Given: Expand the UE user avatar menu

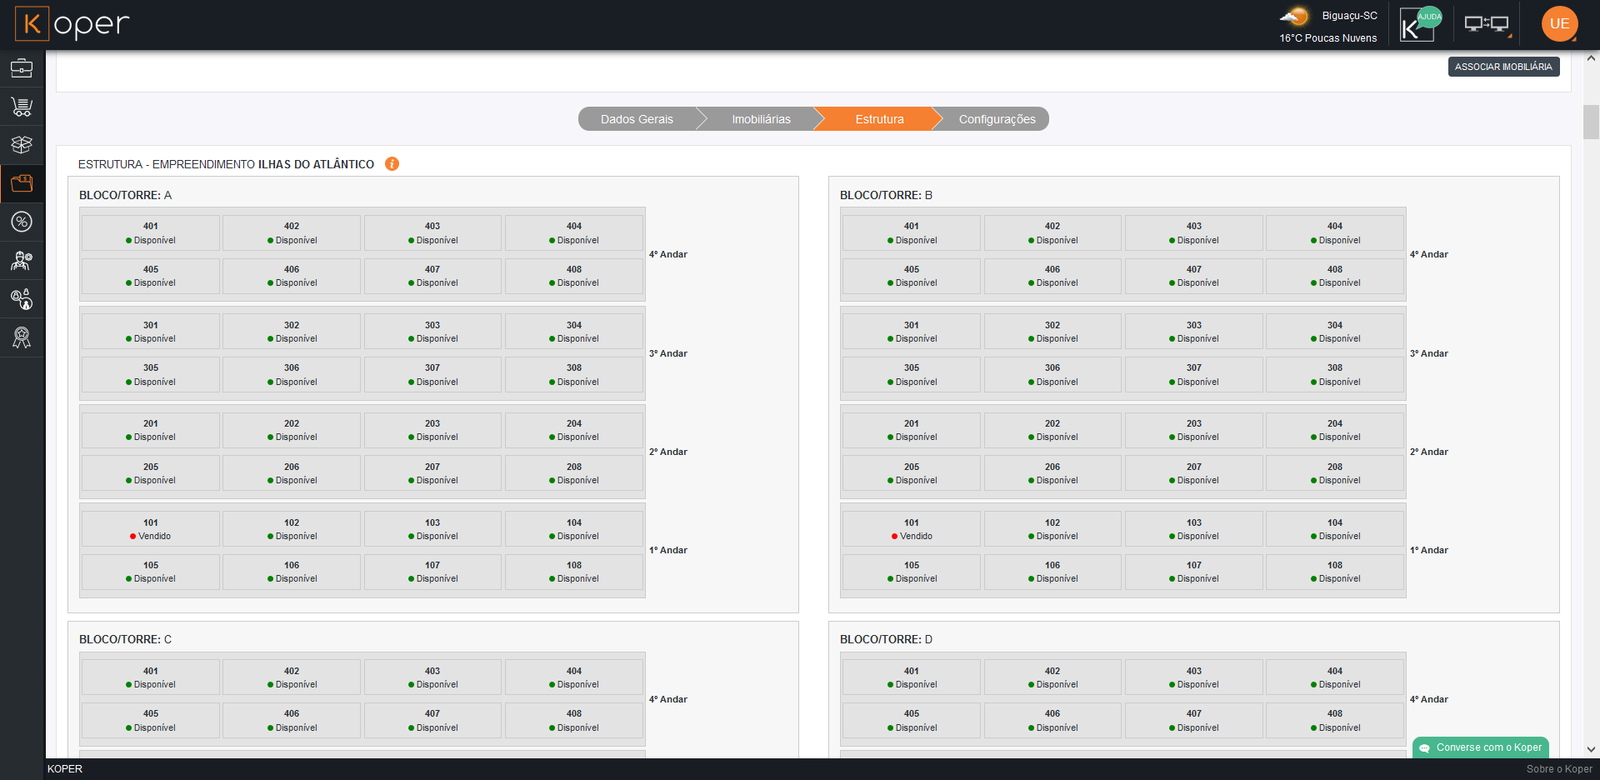Looking at the screenshot, I should pos(1559,24).
